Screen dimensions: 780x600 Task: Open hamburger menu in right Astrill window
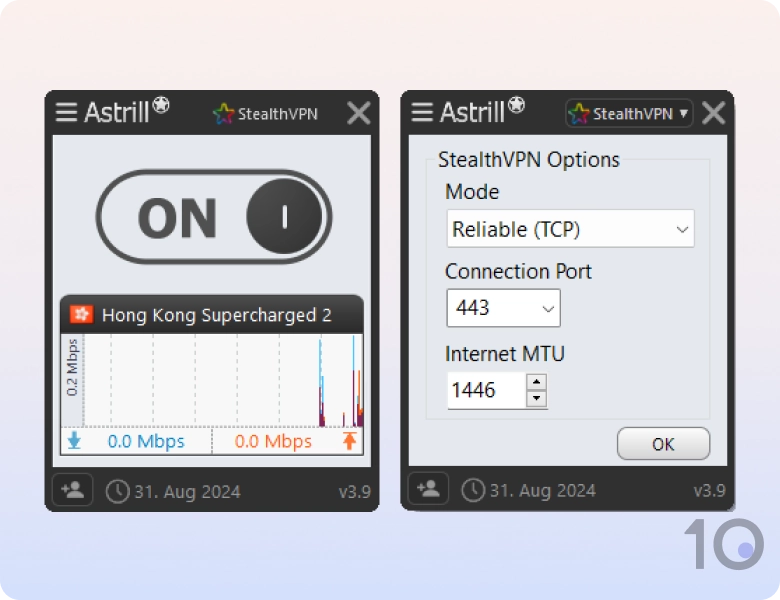point(422,113)
